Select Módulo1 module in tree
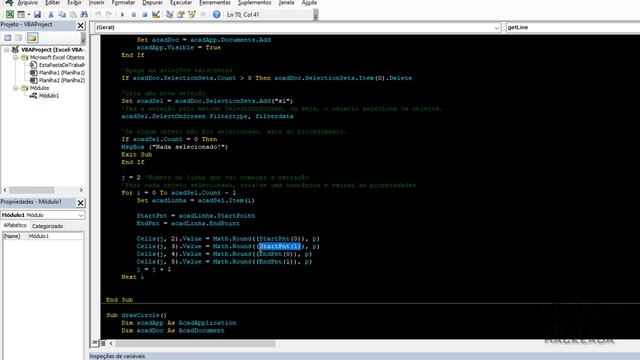The width and height of the screenshot is (640, 360). (x=49, y=96)
